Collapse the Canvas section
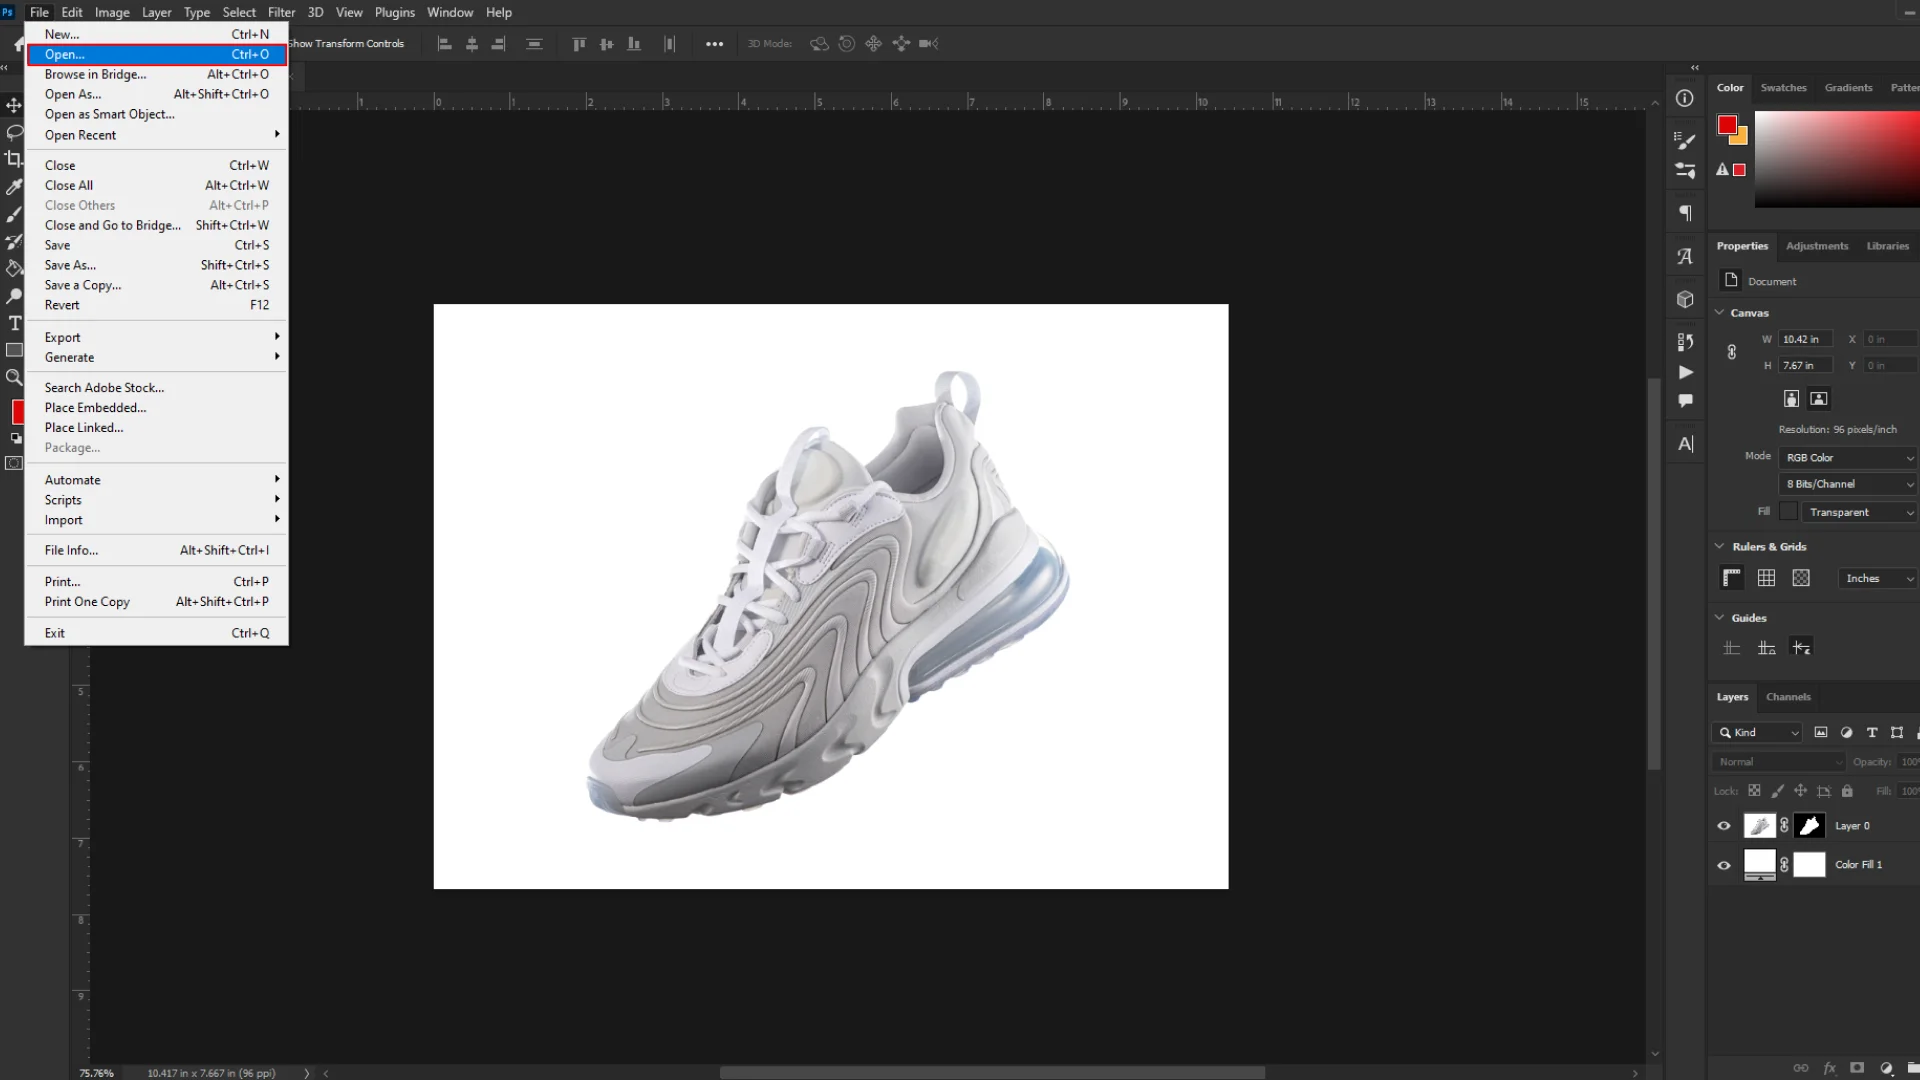Image resolution: width=1920 pixels, height=1080 pixels. [x=1719, y=312]
